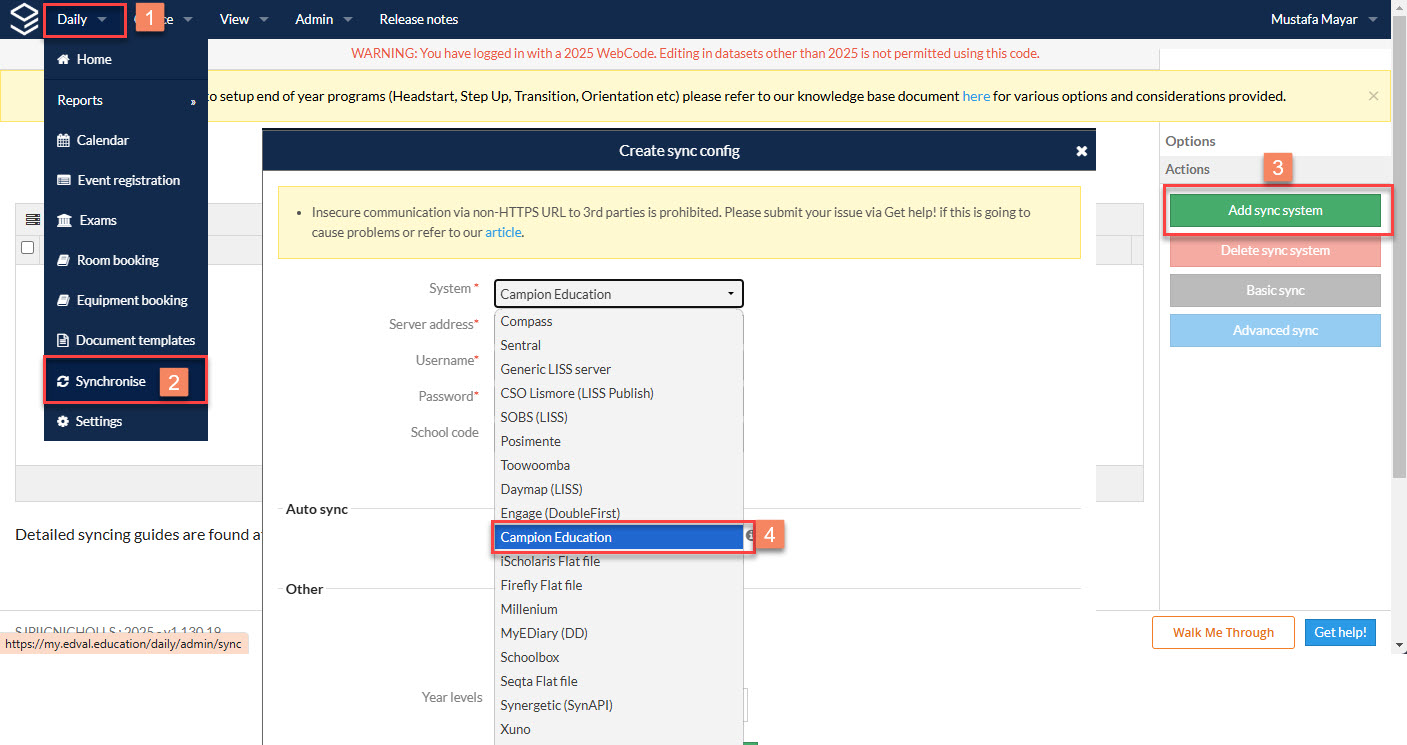Open the Mustafa Mayar user menu
The width and height of the screenshot is (1407, 745).
click(x=1323, y=20)
